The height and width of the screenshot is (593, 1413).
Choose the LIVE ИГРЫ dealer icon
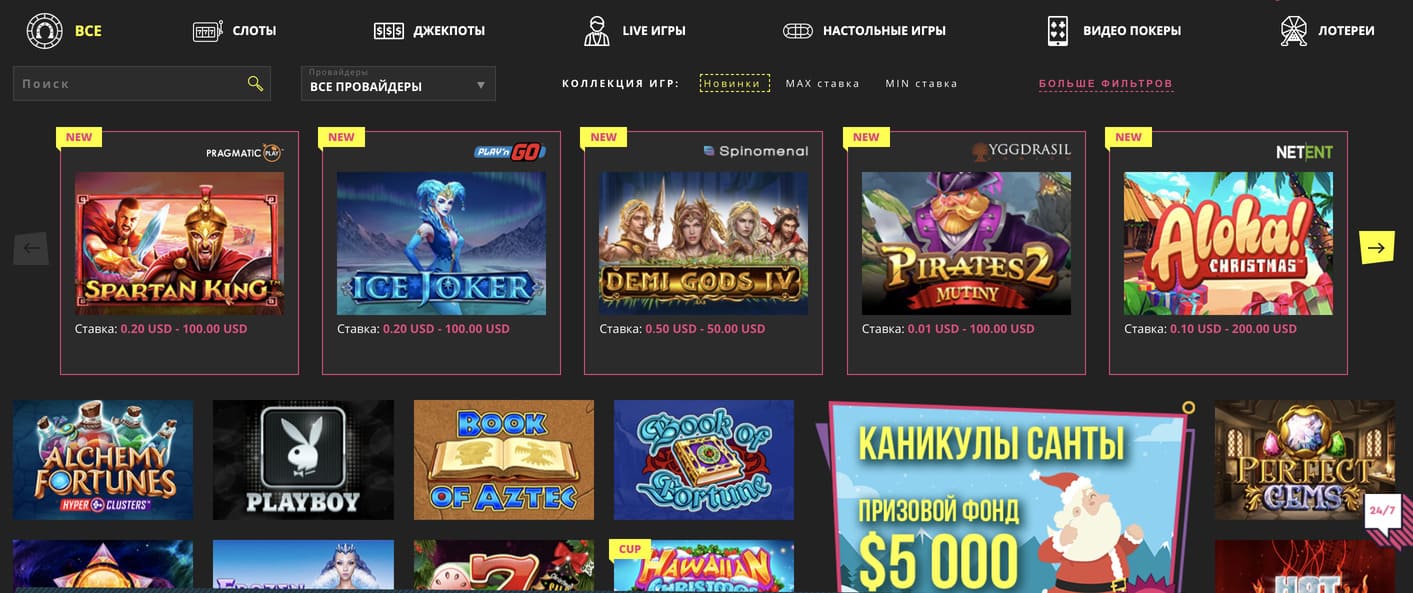tap(597, 31)
